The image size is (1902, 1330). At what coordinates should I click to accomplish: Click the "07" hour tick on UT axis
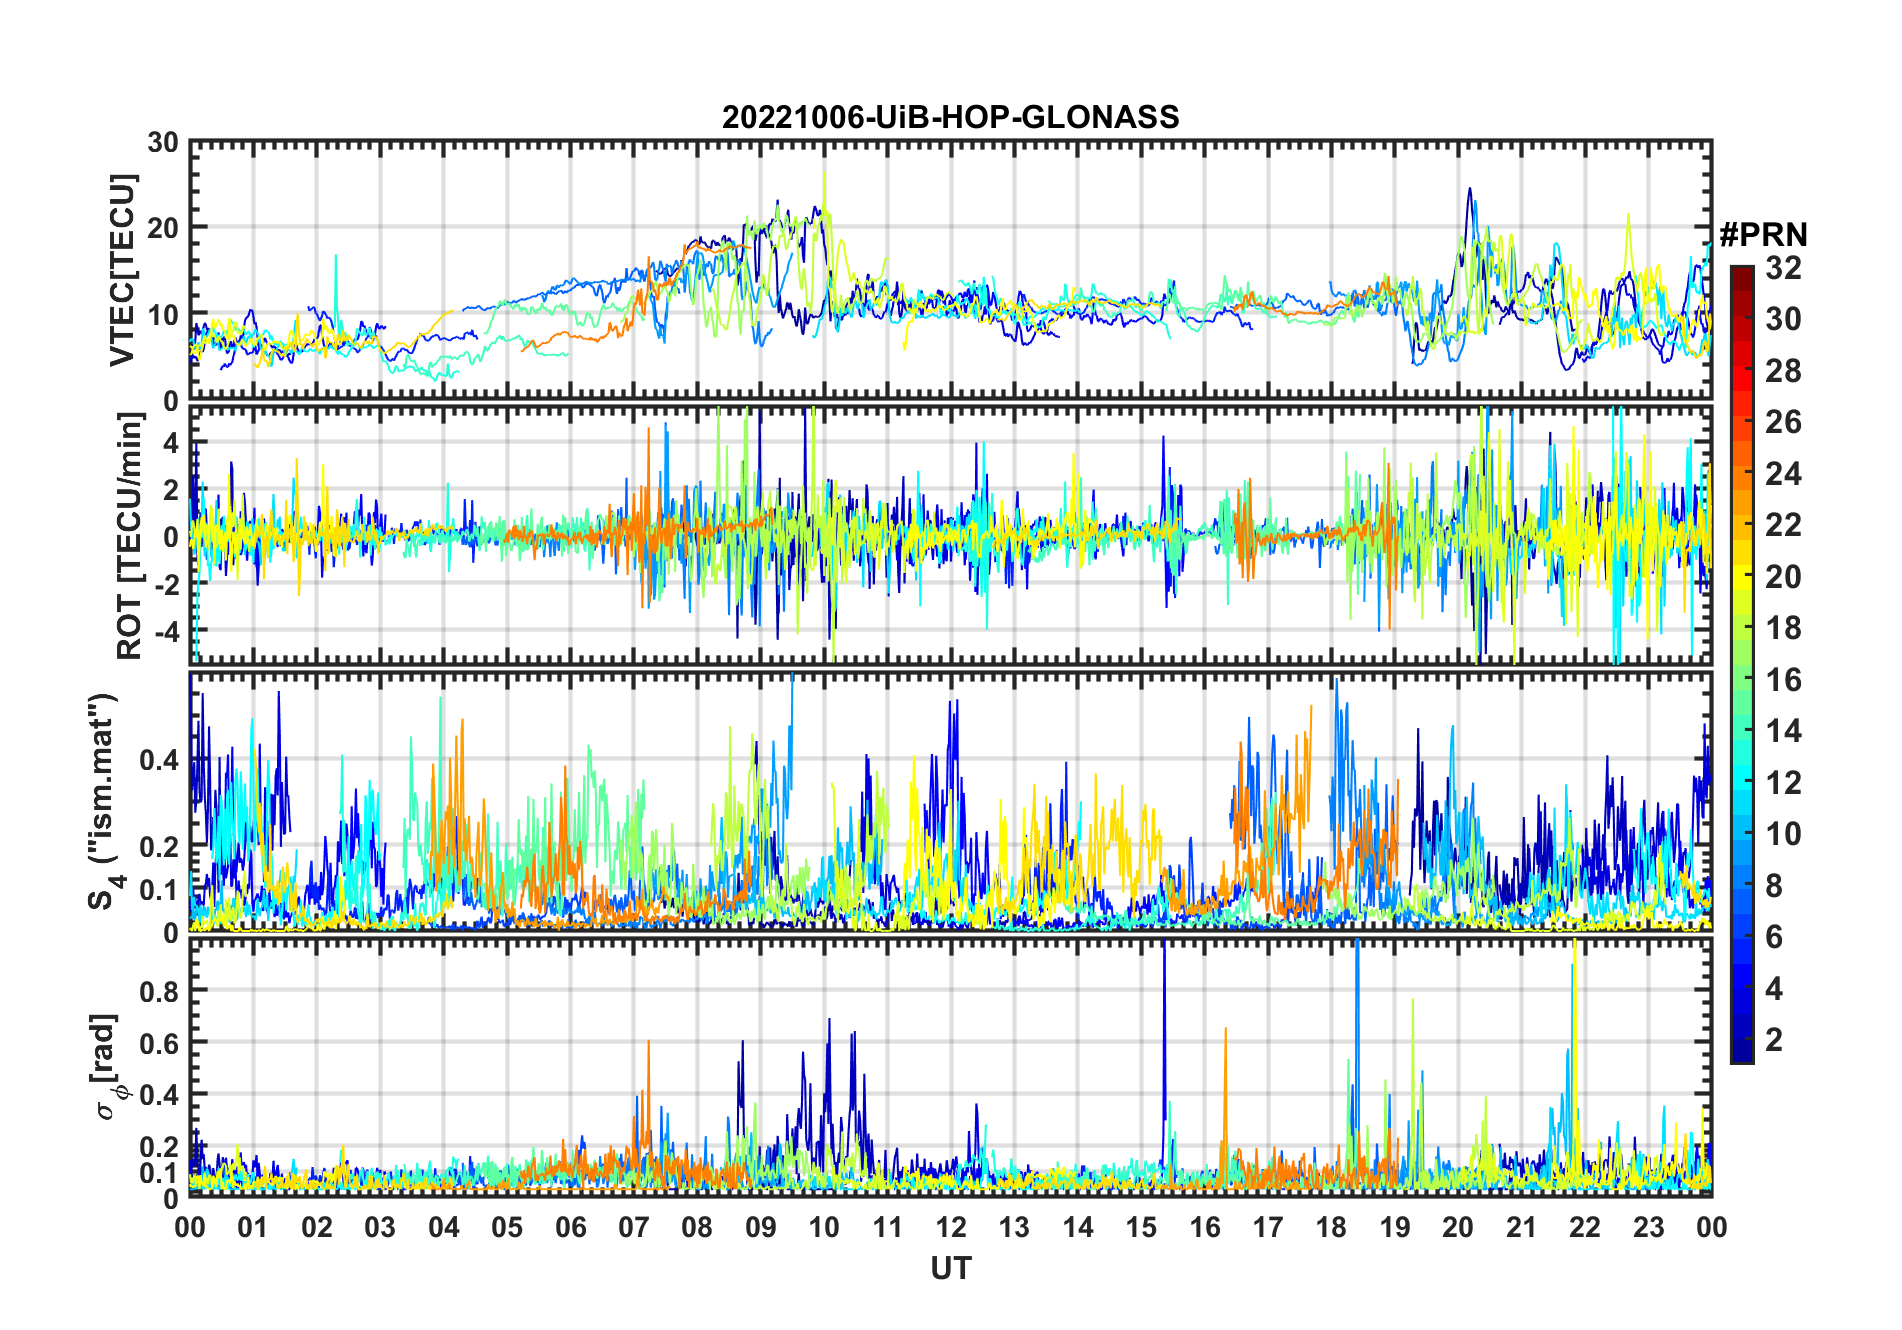634,1227
